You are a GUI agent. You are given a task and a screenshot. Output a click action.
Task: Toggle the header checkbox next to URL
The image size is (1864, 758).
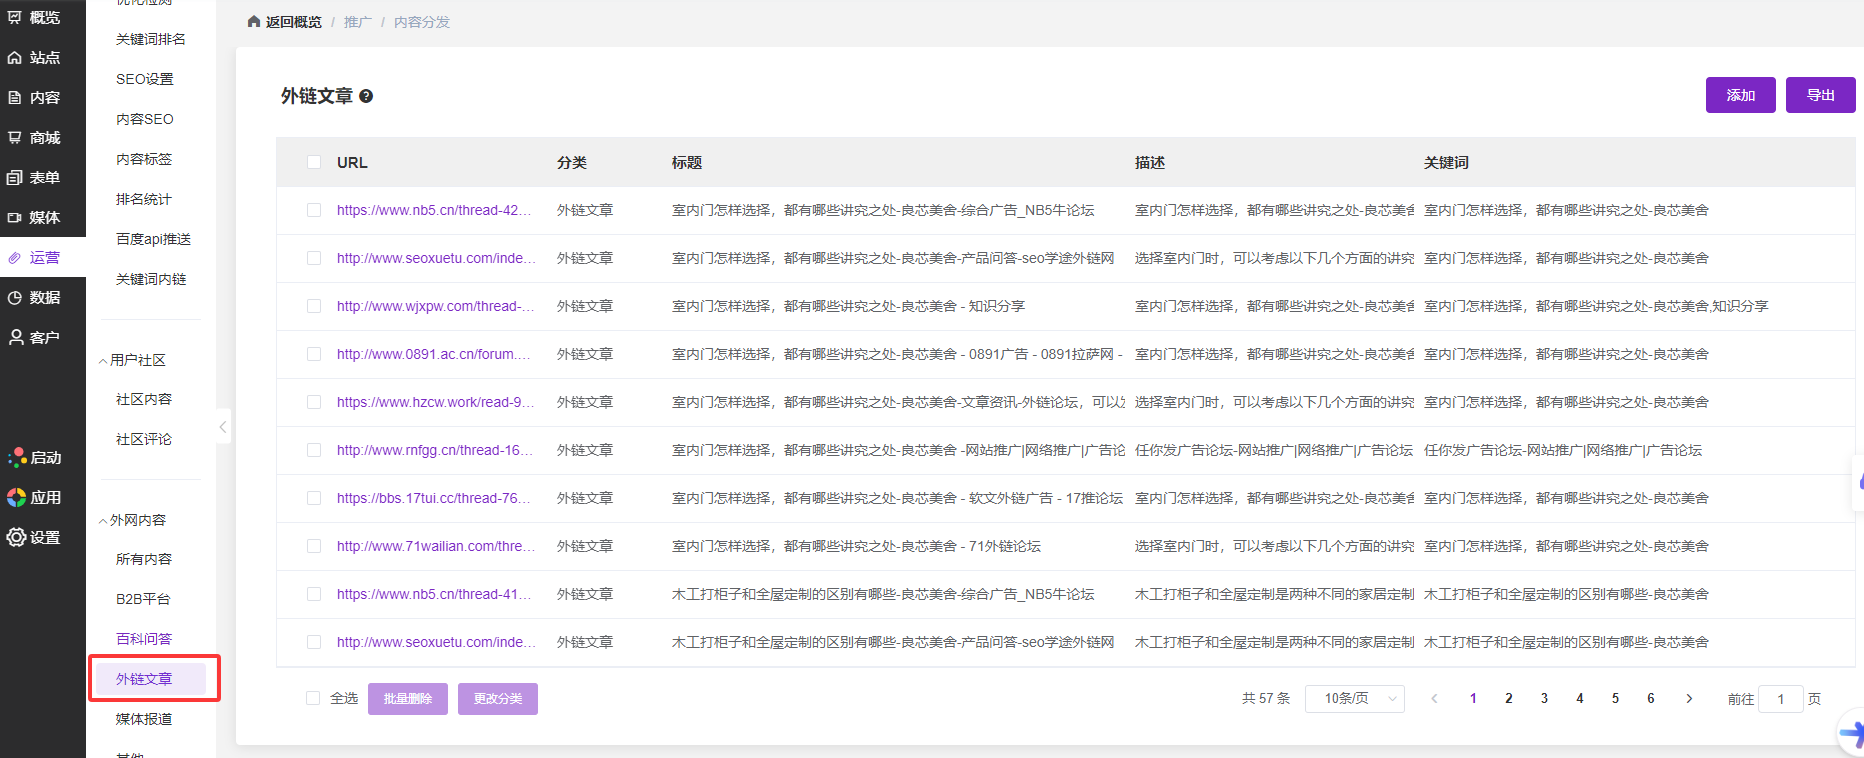[314, 162]
